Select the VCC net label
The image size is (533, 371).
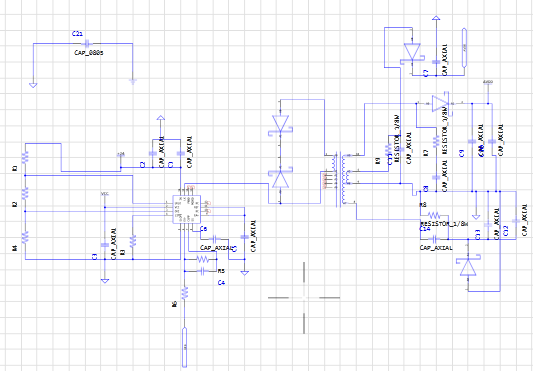coord(105,193)
